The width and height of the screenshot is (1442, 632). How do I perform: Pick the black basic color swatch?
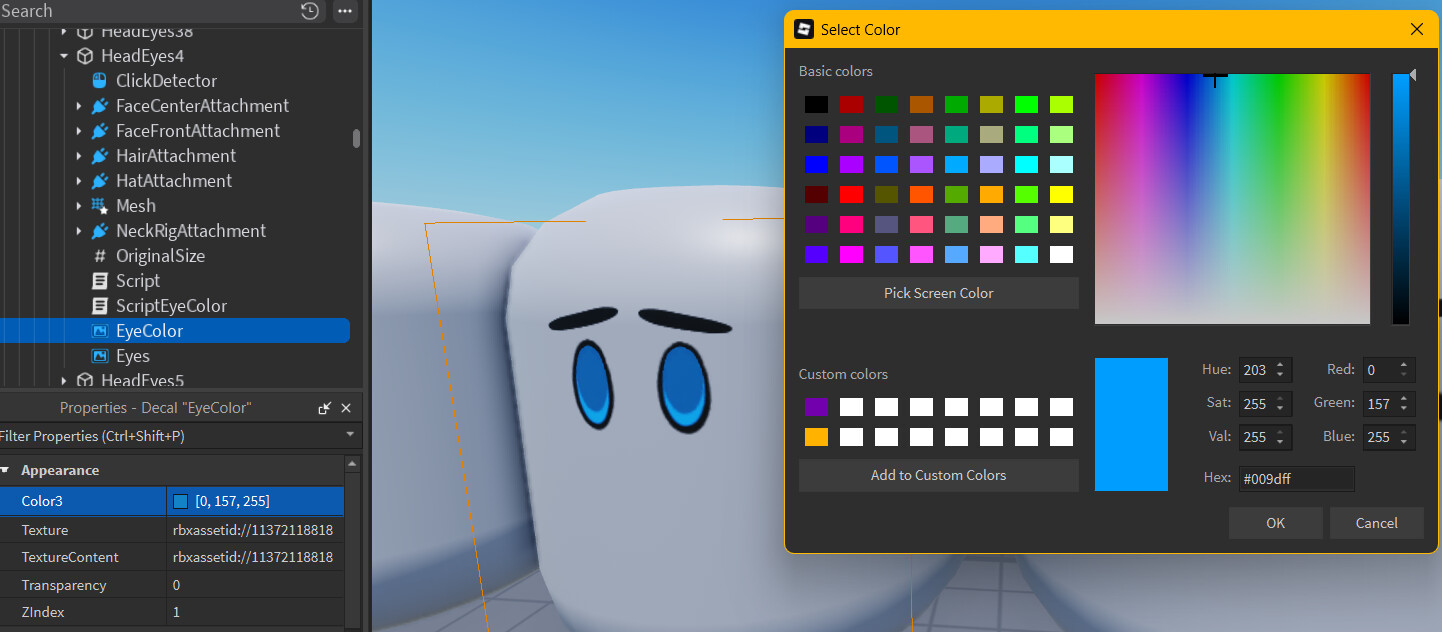tap(816, 105)
